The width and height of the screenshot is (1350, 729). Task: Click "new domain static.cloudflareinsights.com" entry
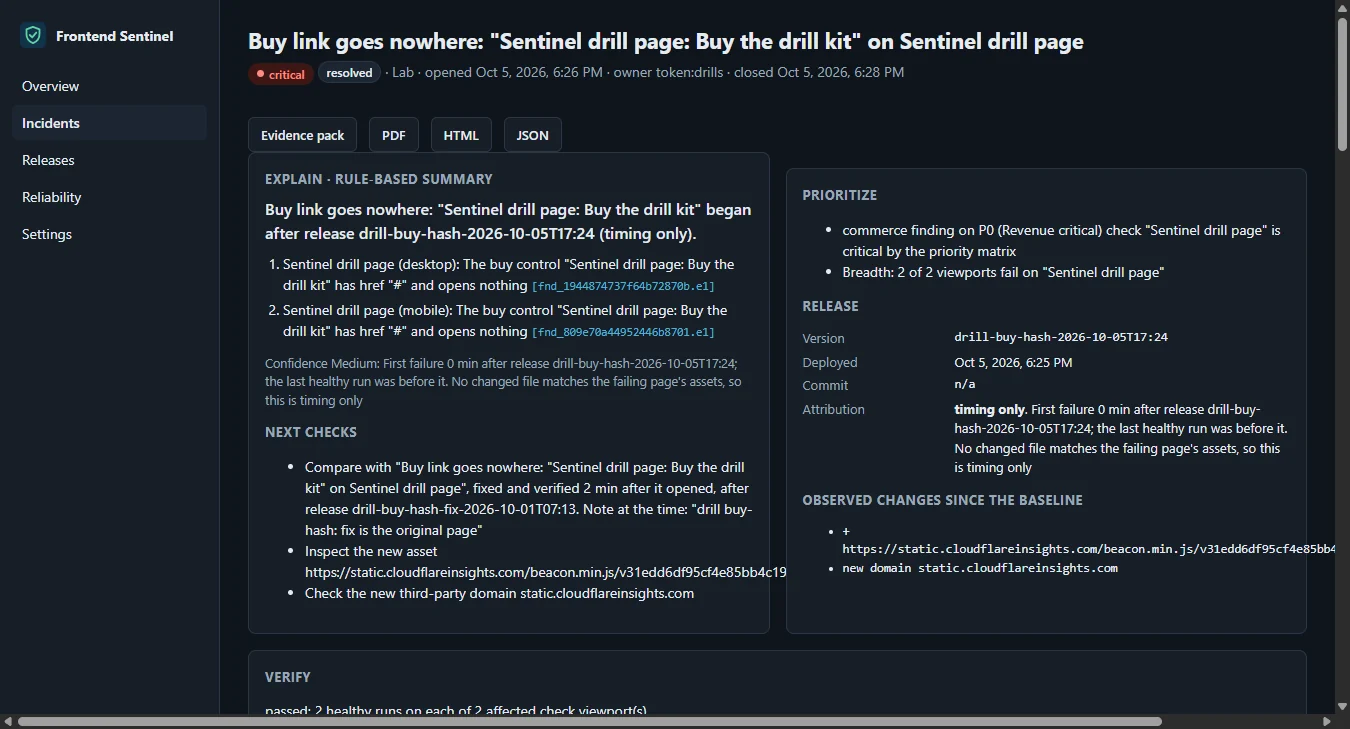pos(980,568)
